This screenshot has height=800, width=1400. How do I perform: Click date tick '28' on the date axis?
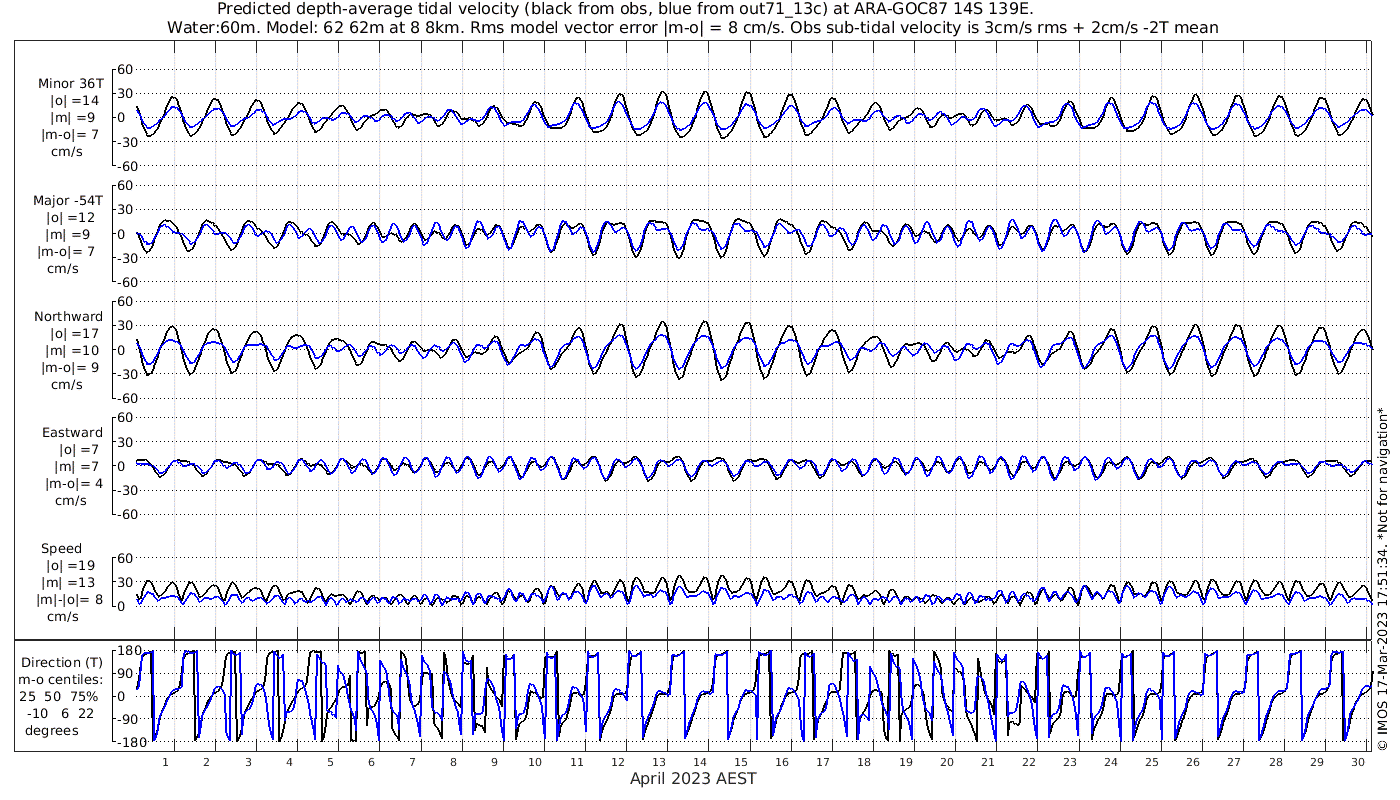pos(1275,762)
